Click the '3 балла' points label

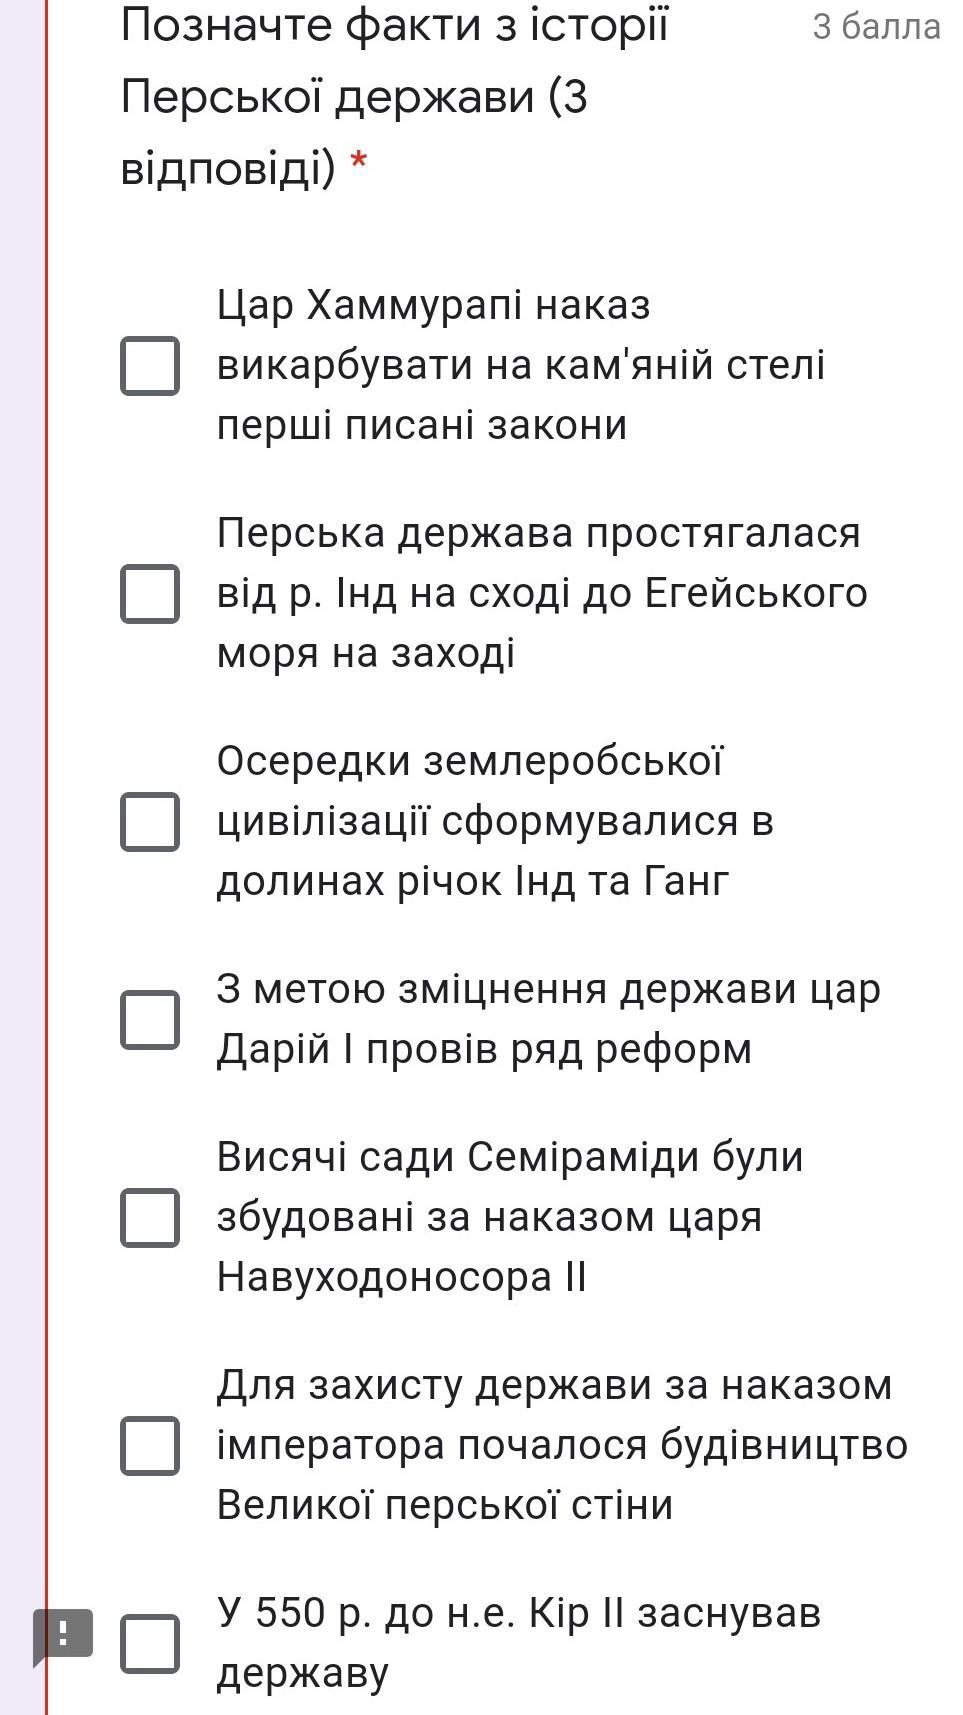point(875,27)
